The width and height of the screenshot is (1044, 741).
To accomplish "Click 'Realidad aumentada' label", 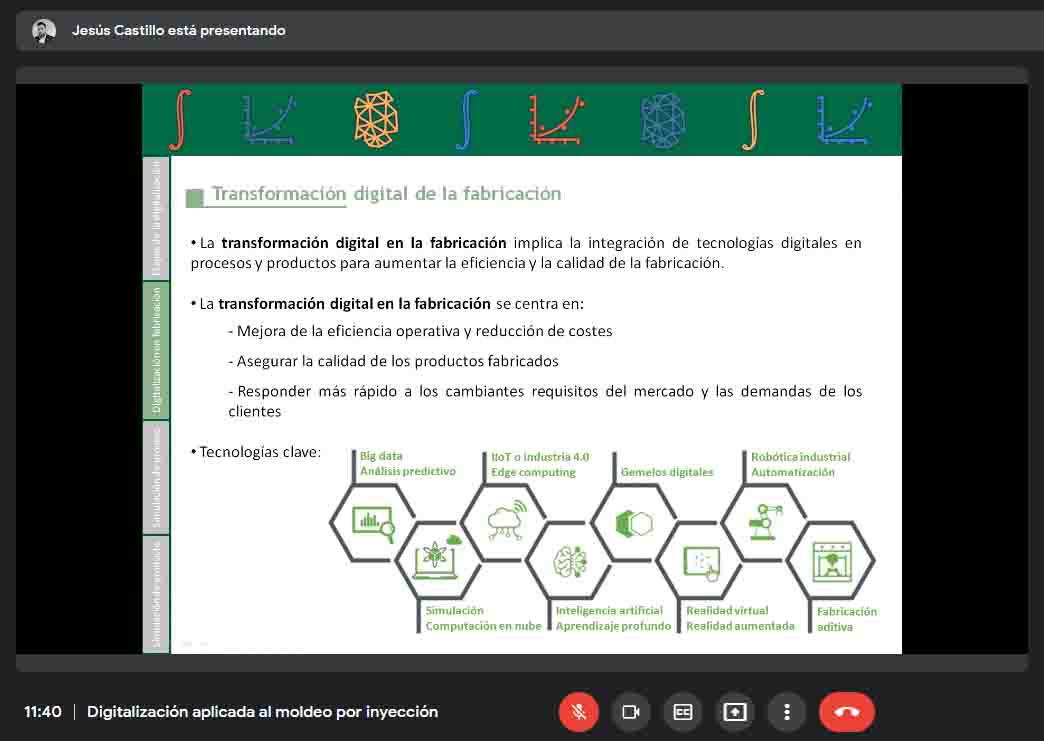I will click(740, 626).
